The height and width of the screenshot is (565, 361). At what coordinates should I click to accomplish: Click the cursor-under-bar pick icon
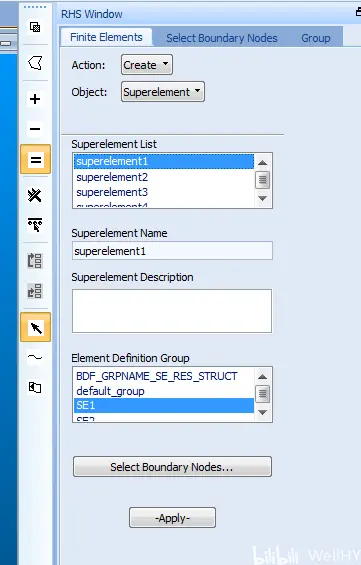pyautogui.click(x=35, y=225)
